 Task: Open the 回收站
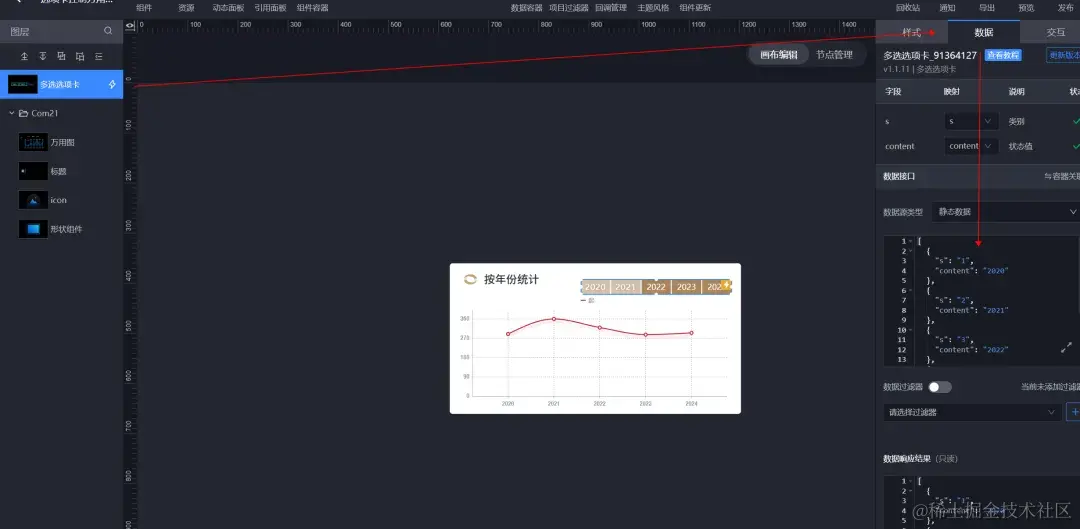908,8
